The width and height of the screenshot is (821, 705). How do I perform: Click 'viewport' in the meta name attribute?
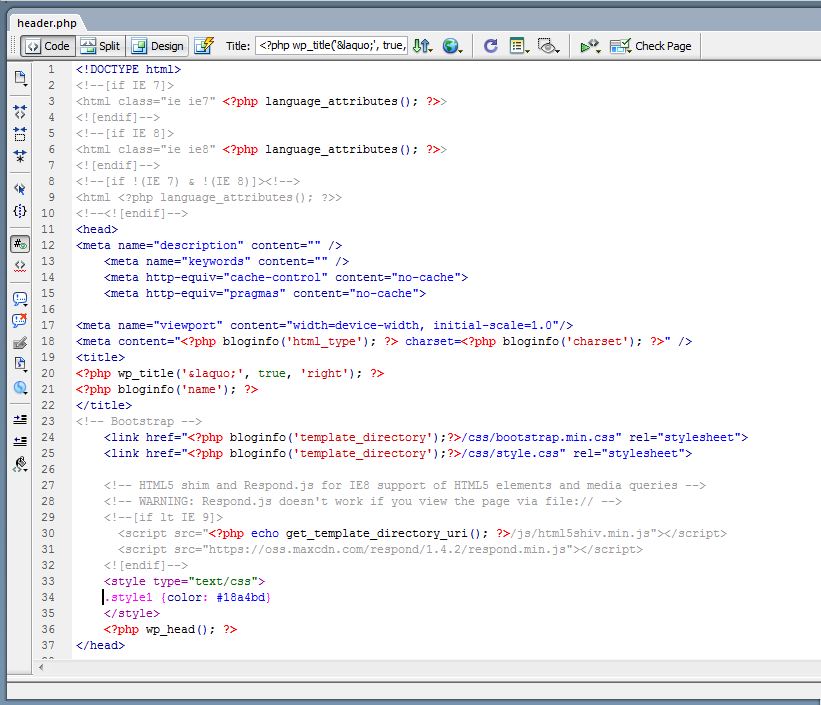tap(188, 325)
